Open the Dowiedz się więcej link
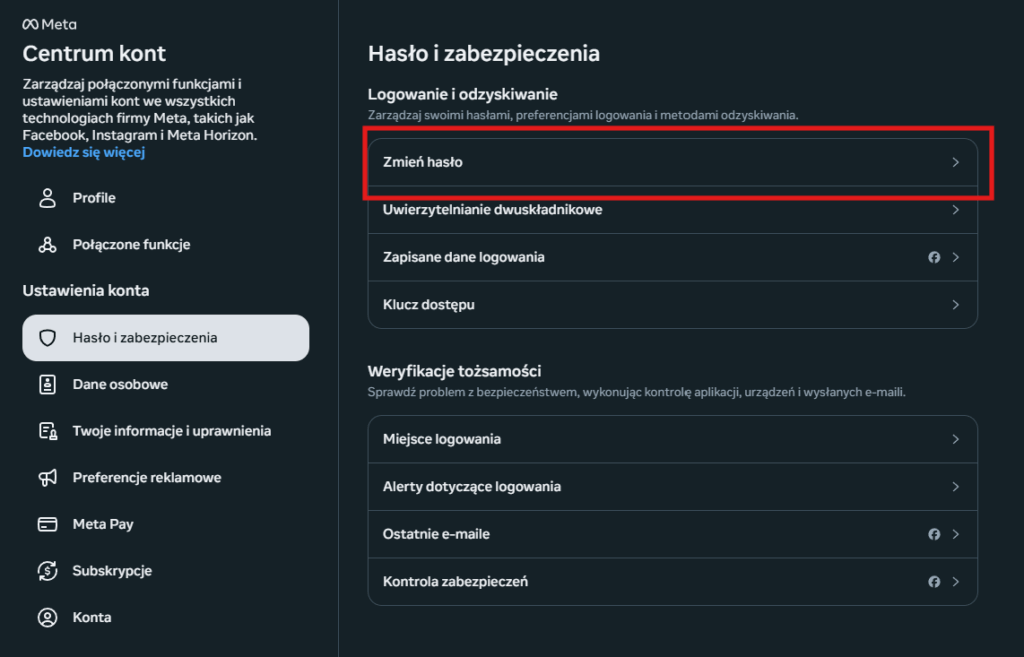This screenshot has width=1024, height=657. click(x=83, y=153)
